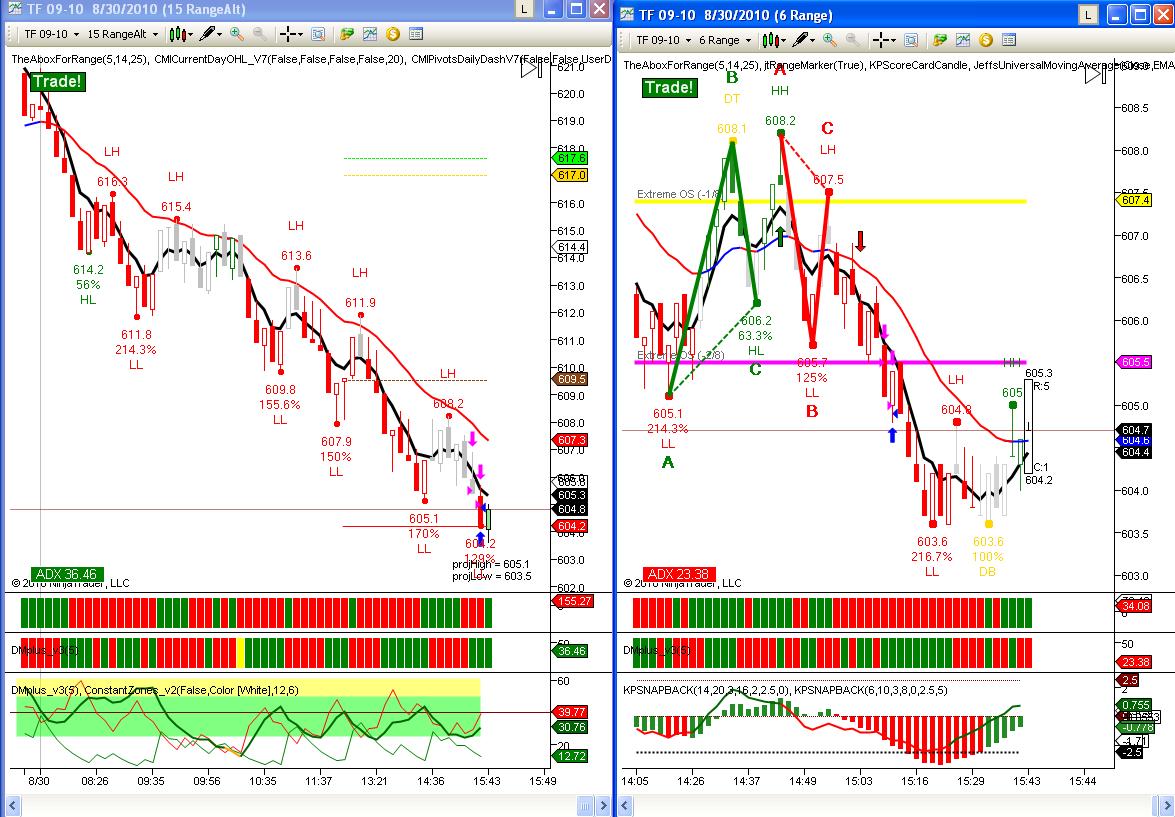
Task: Open crosshair cursor dropdown in 15 RangeAlt window
Action: pyautogui.click(x=290, y=34)
